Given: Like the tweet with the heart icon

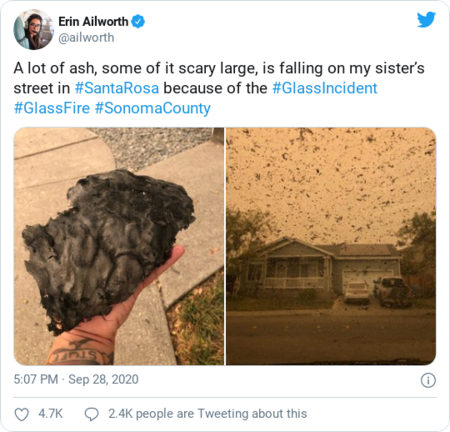Looking at the screenshot, I should coord(22,414).
